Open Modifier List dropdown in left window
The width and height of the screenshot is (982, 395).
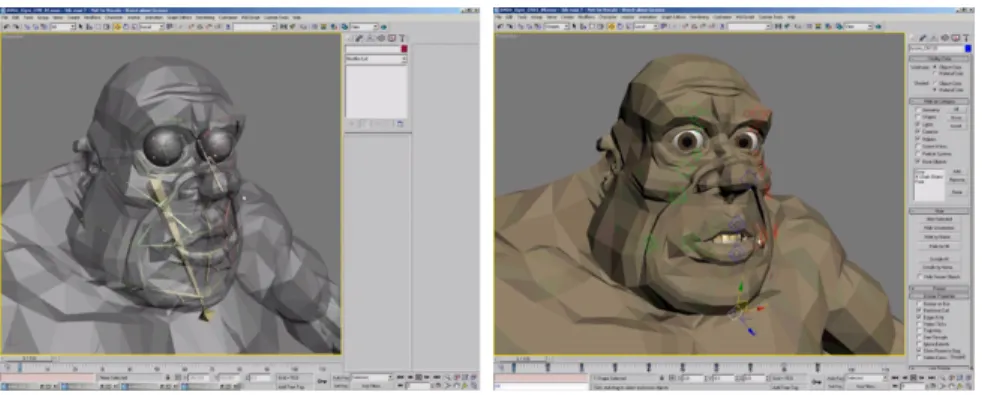[x=376, y=58]
